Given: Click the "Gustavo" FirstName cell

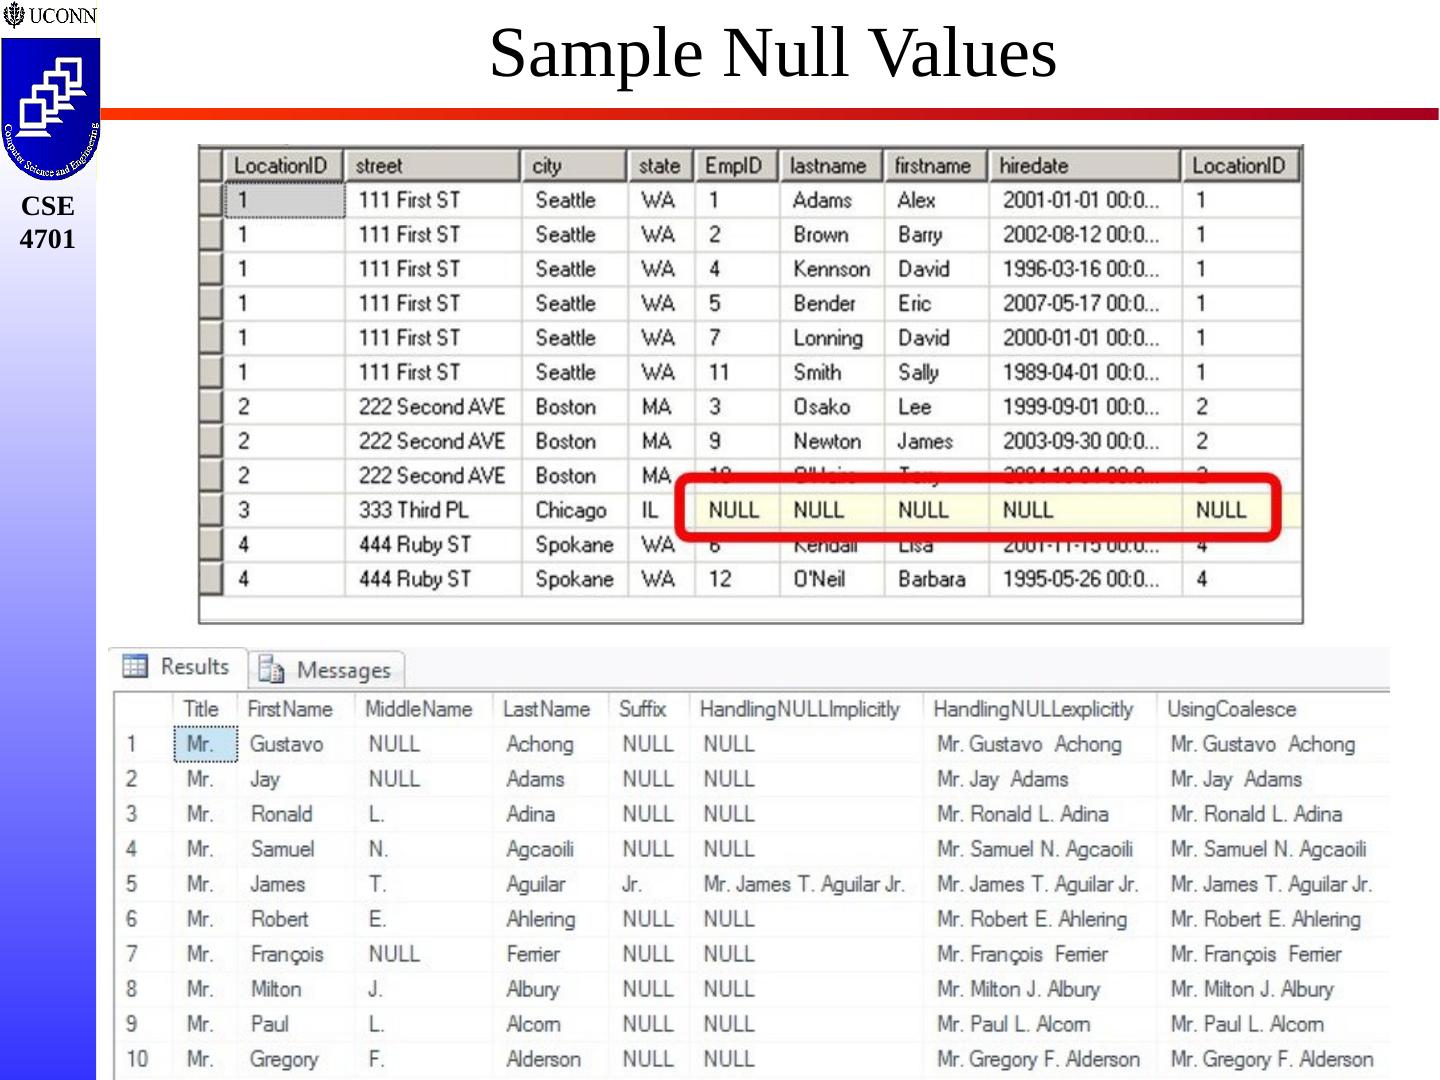Looking at the screenshot, I should pyautogui.click(x=296, y=744).
